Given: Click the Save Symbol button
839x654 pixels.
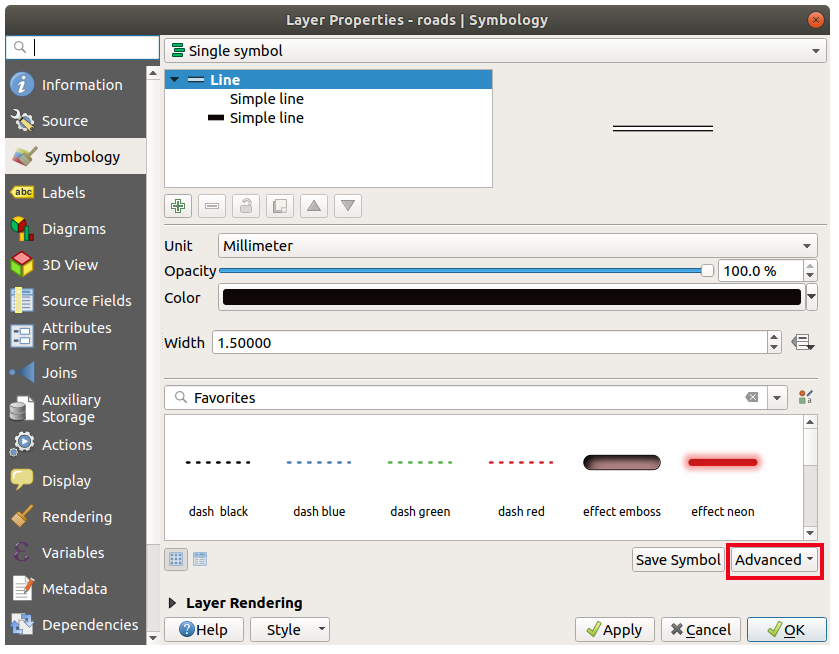Looking at the screenshot, I should (678, 560).
